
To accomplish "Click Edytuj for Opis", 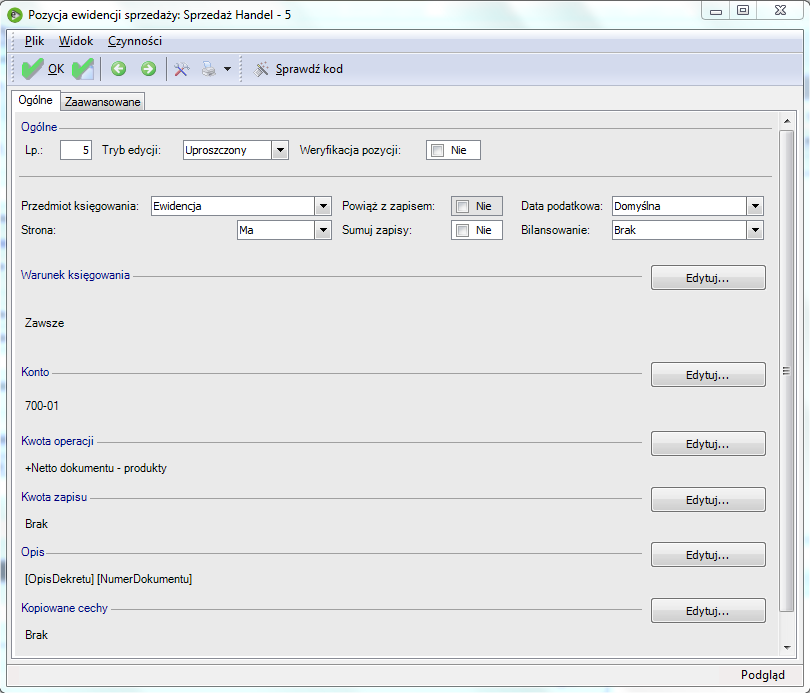I will point(708,555).
